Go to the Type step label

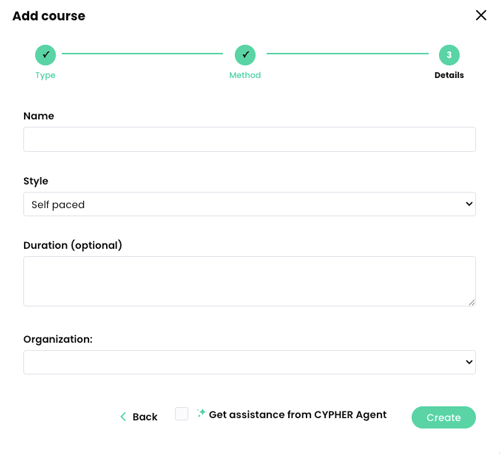pos(45,75)
